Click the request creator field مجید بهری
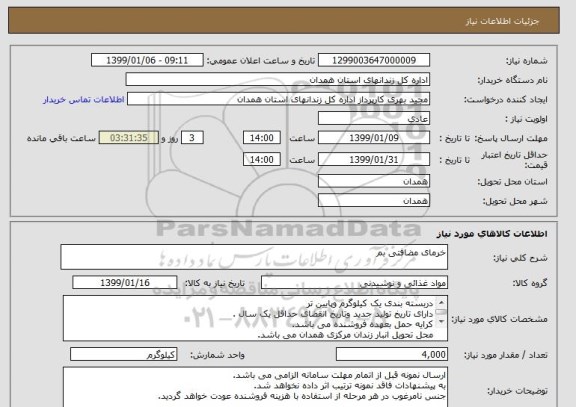This screenshot has width=576, height=407. pos(278,99)
